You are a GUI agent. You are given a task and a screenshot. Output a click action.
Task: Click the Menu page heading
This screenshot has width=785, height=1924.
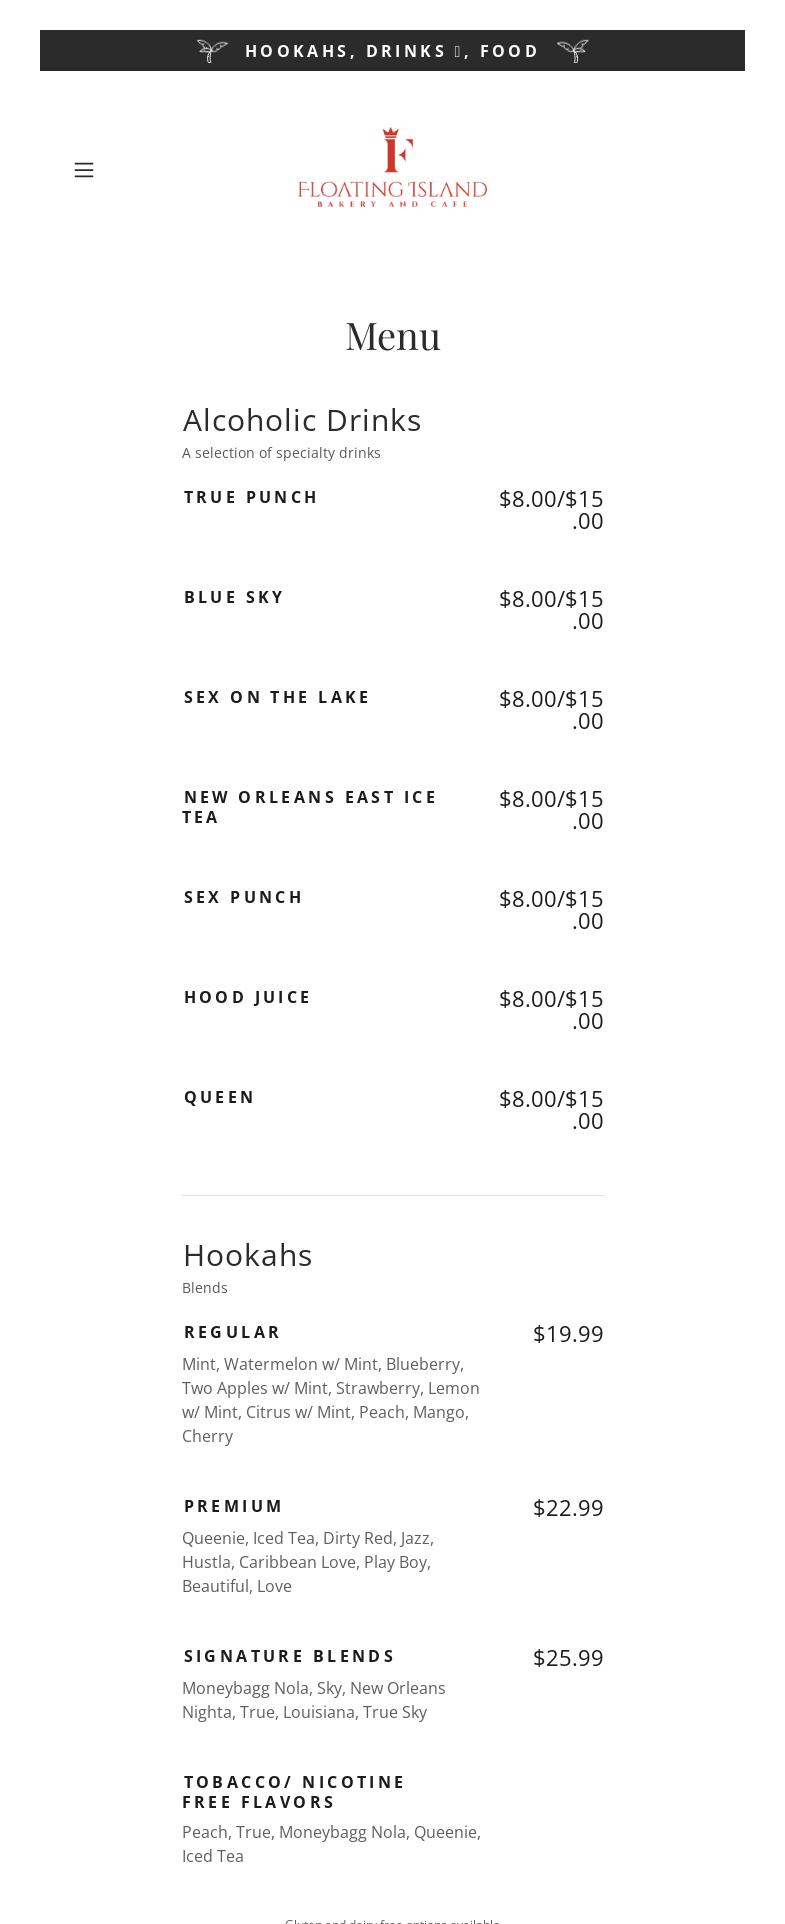click(x=392, y=336)
